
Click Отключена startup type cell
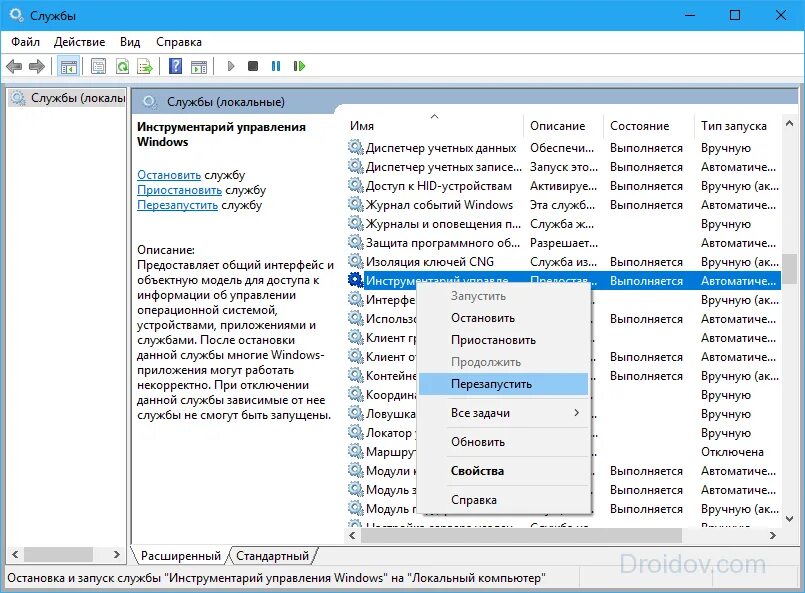click(x=732, y=452)
